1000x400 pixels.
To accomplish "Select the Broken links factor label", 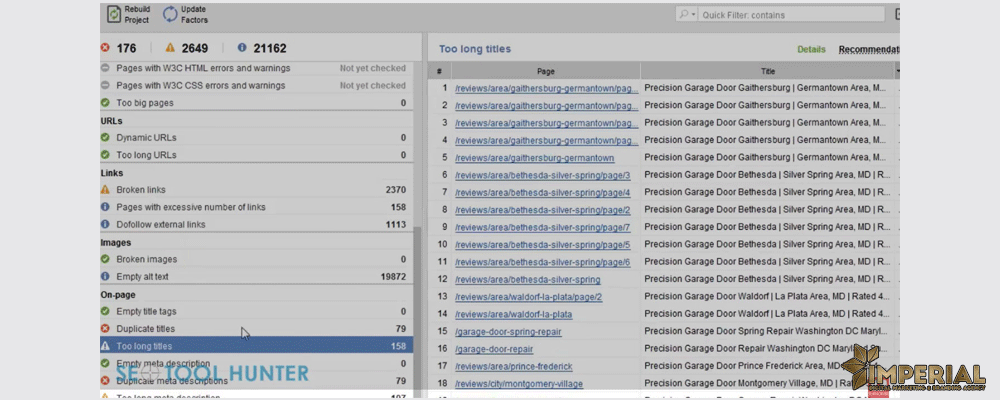I will (x=141, y=189).
